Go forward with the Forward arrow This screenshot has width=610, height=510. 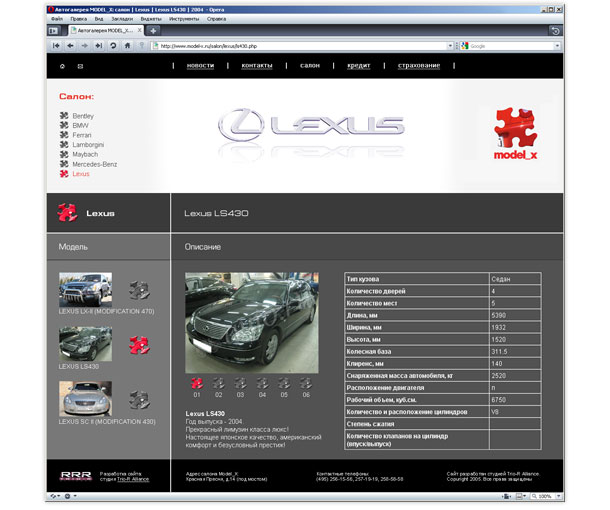[x=84, y=46]
